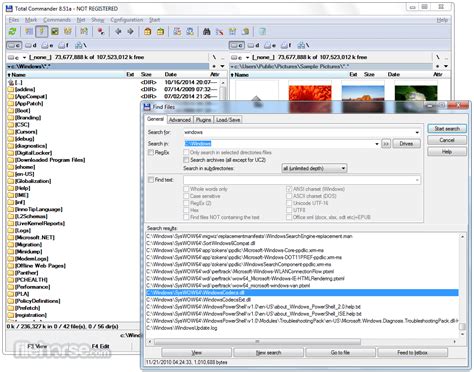Screen dimensions: 474x372
Task: Enable the RegEx checkbox beside Search in
Action: 151,152
